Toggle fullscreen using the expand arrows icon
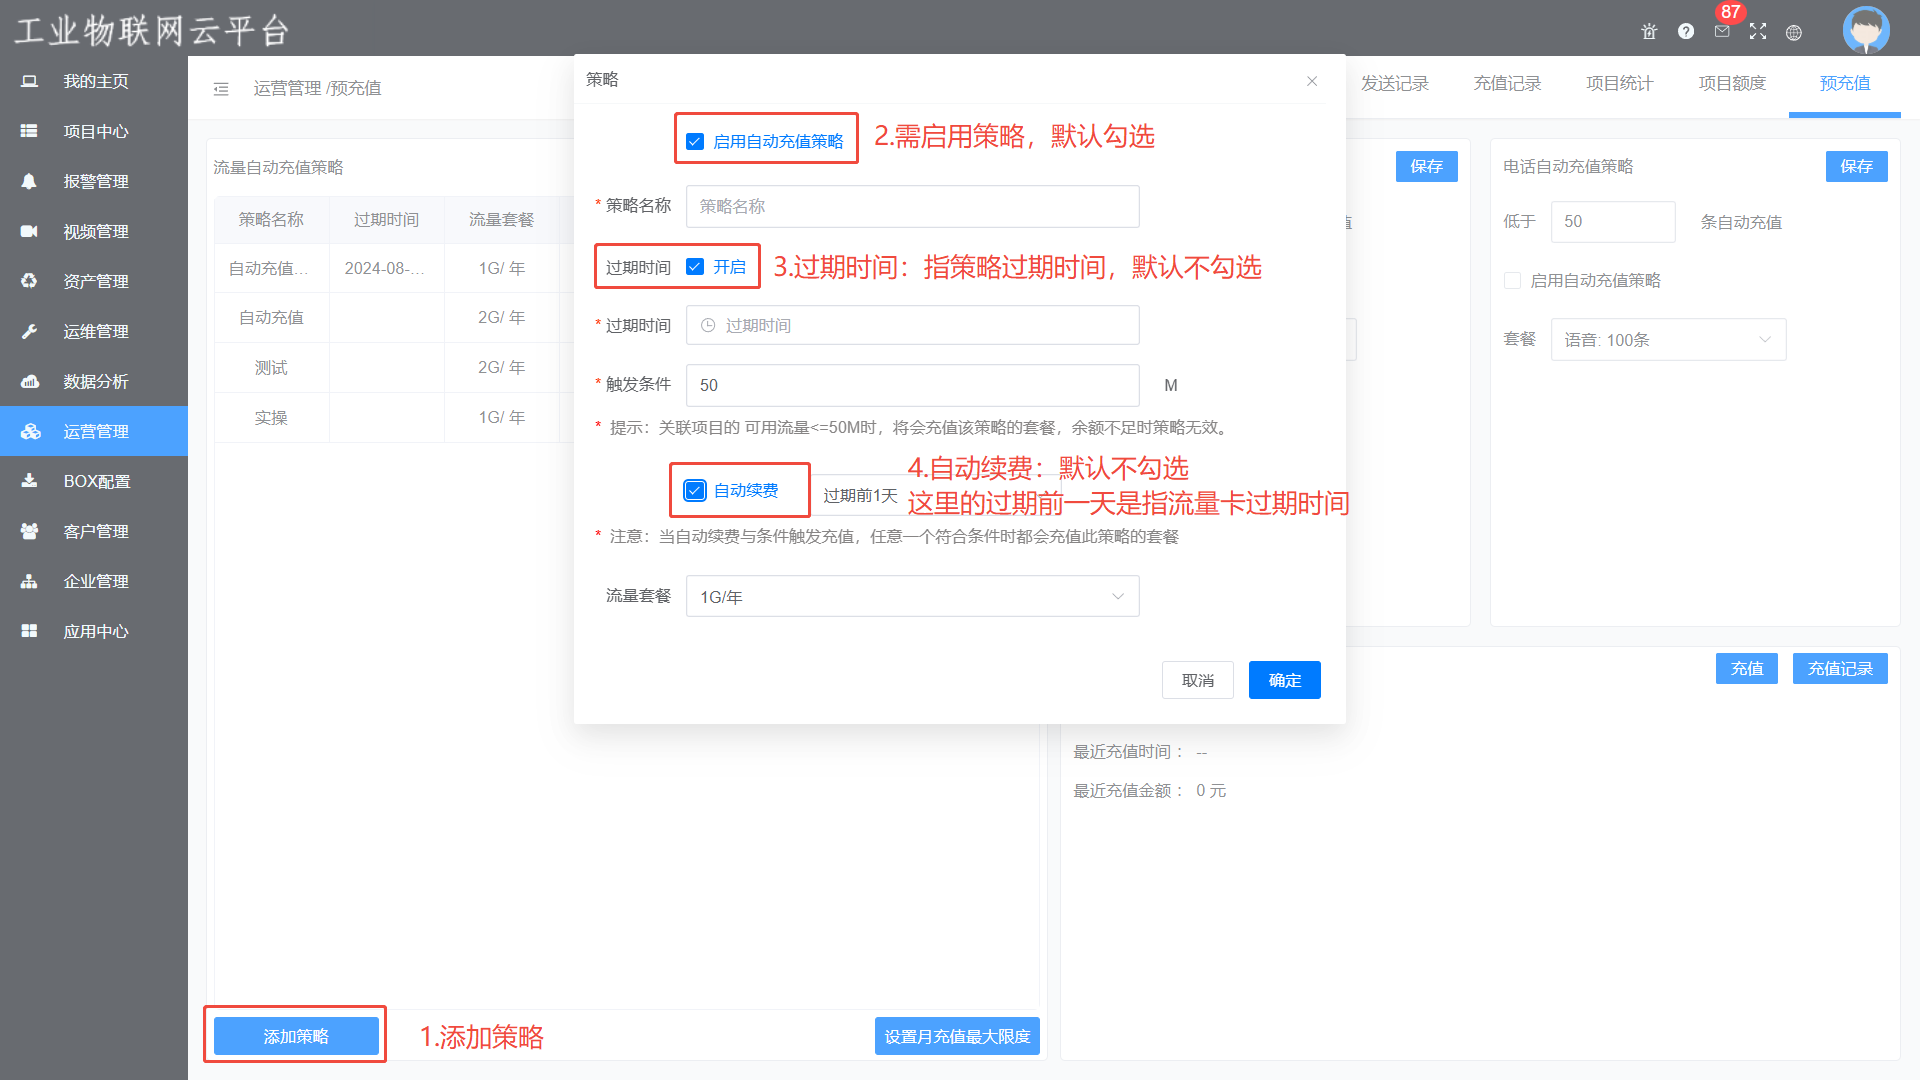Image resolution: width=1920 pixels, height=1080 pixels. click(x=1758, y=32)
